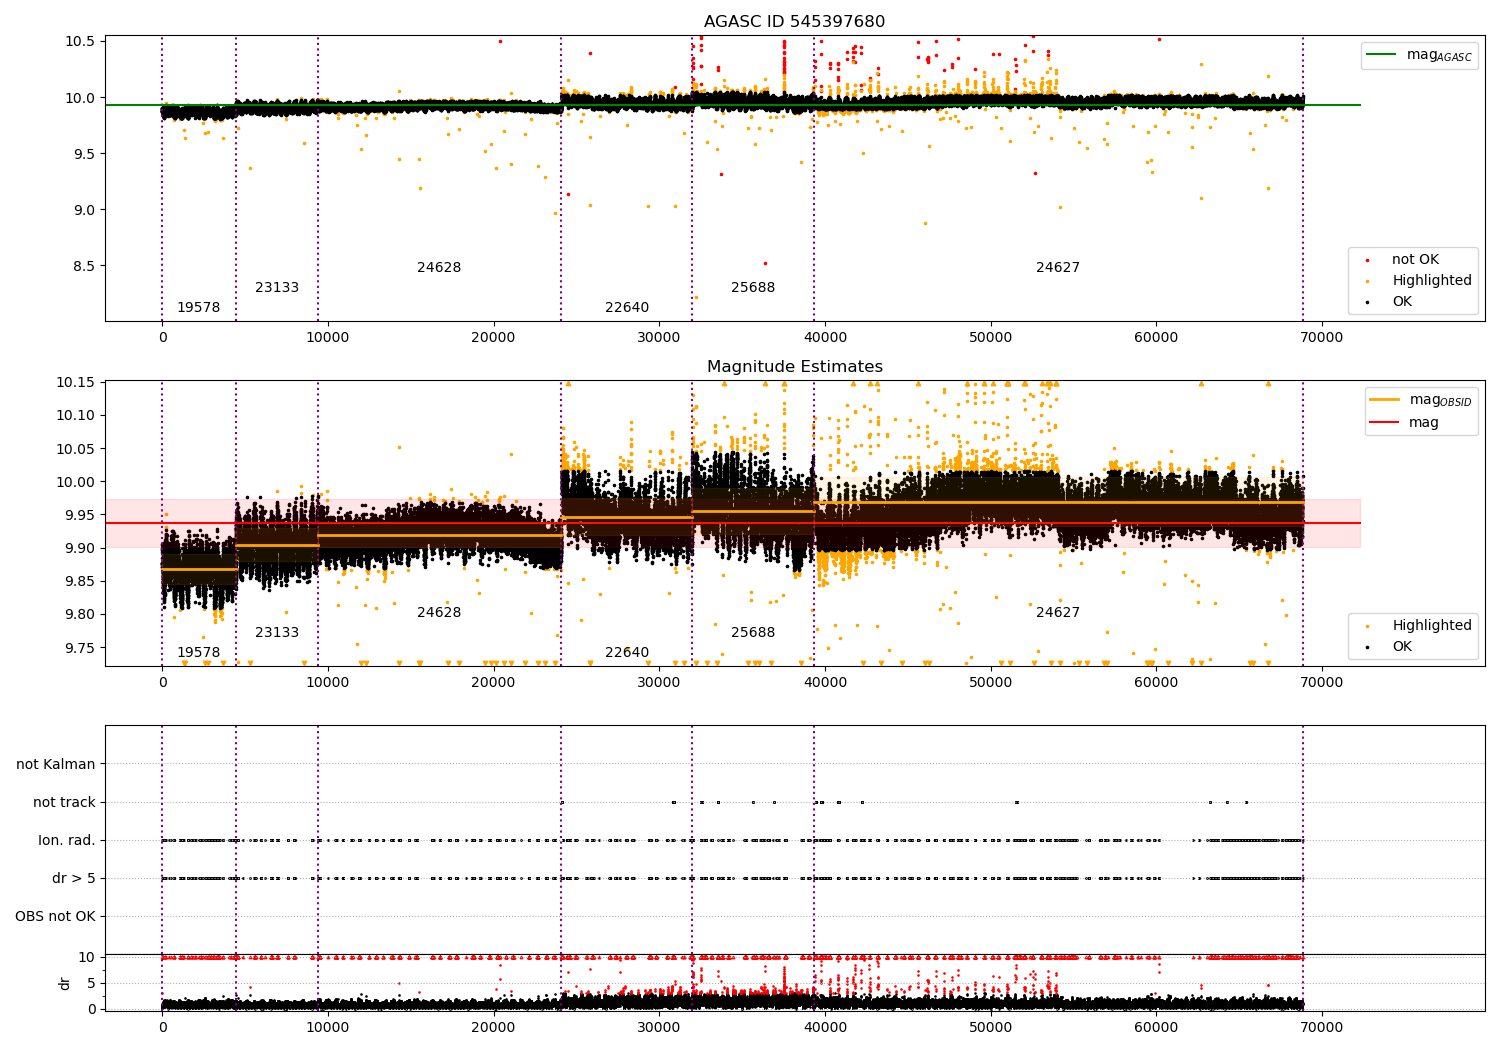Click x-axis tick 70000 in the dr plot

coord(1322,1027)
